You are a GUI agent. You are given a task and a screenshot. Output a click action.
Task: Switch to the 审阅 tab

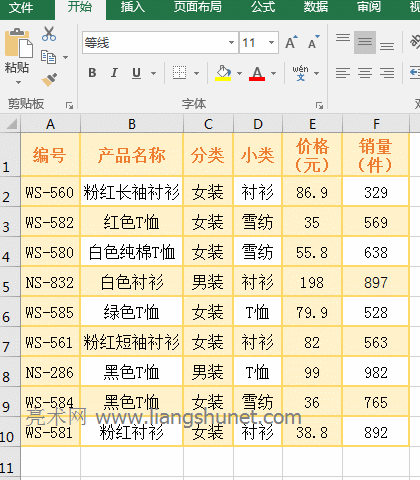click(x=369, y=7)
